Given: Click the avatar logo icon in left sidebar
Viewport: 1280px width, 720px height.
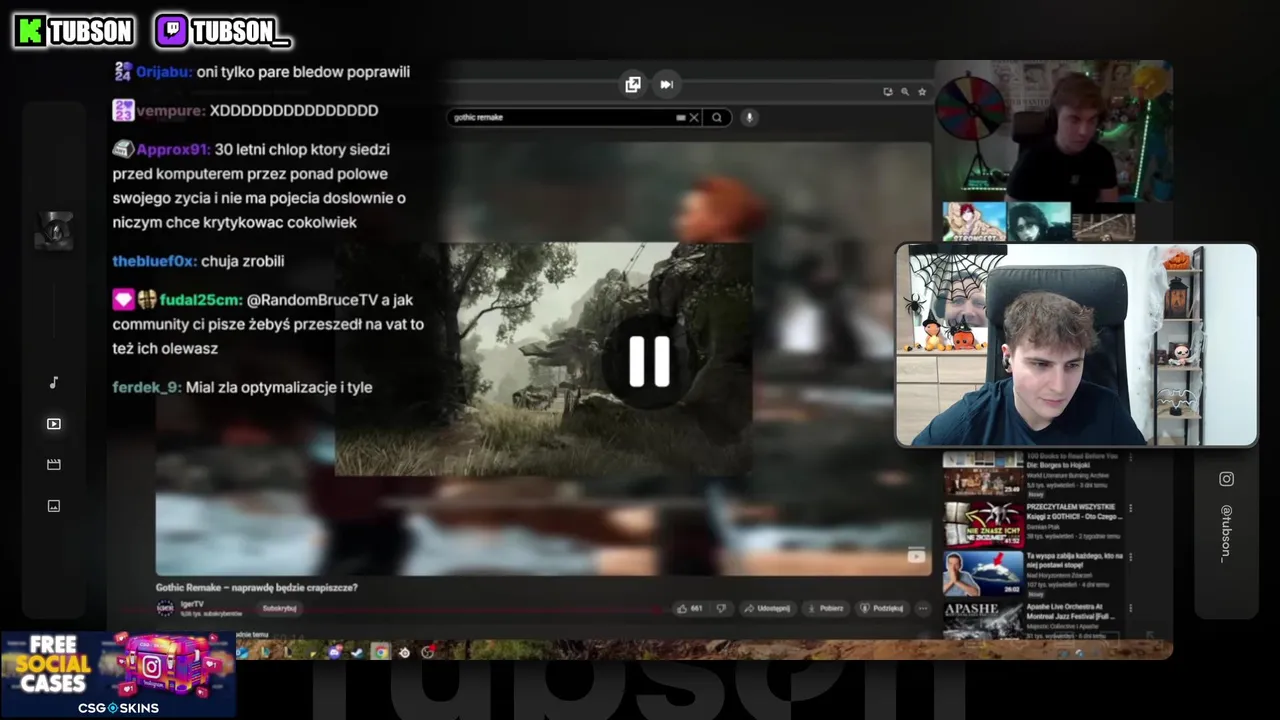Looking at the screenshot, I should [x=54, y=231].
